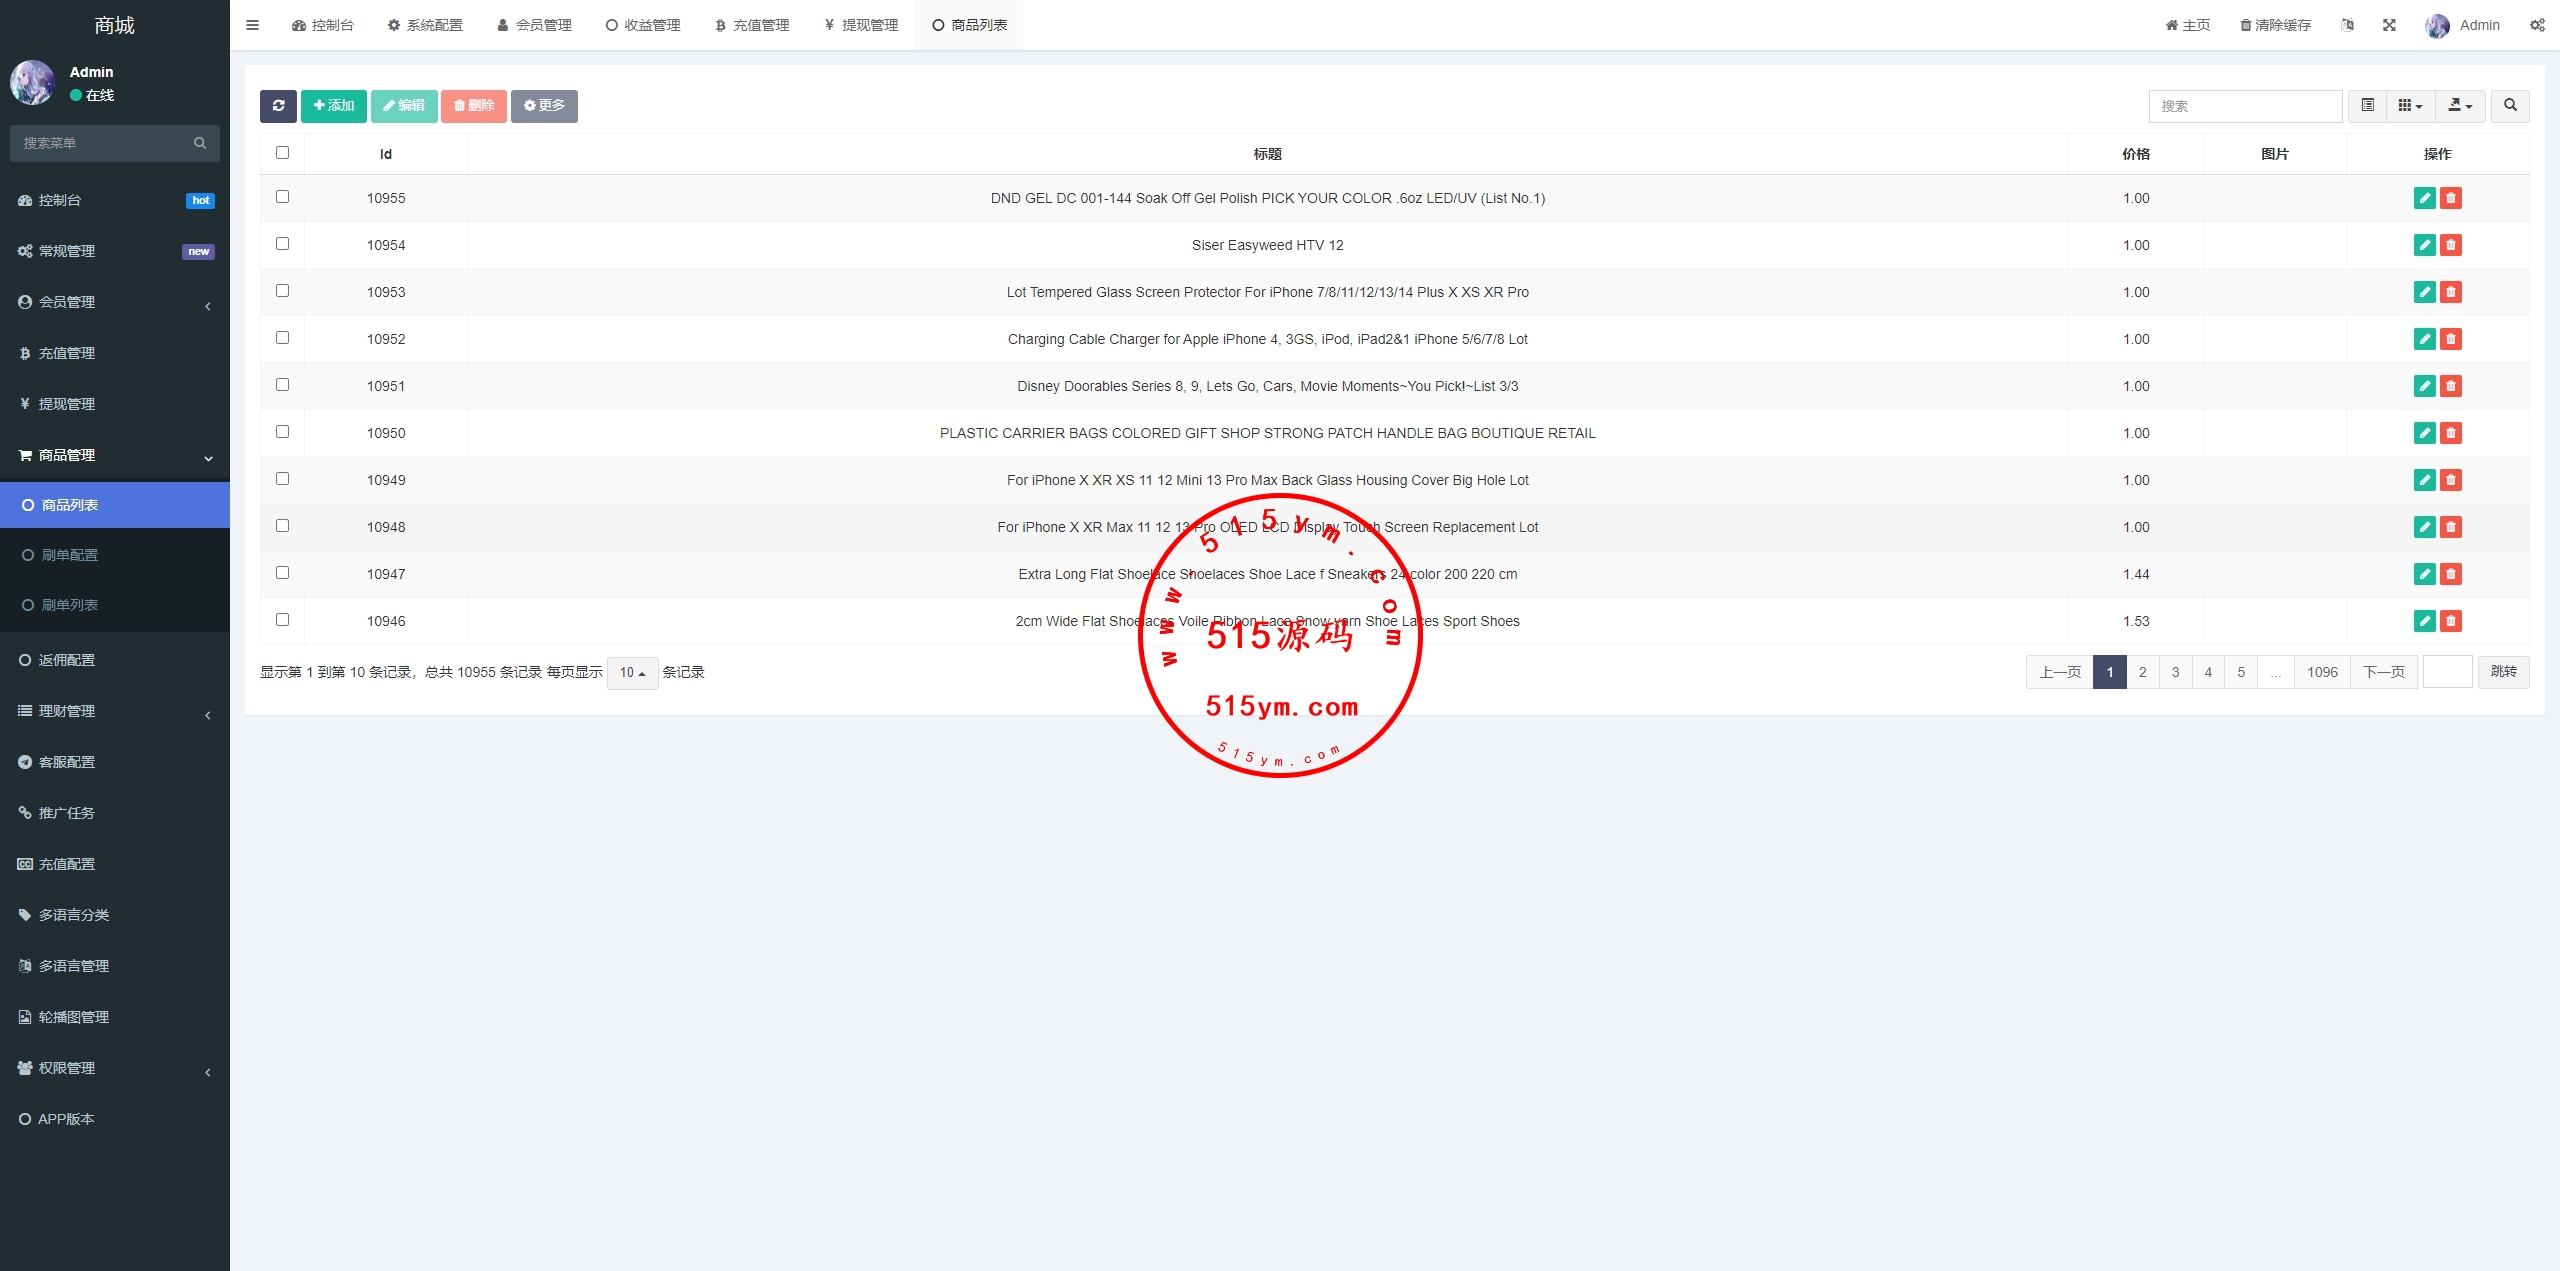Viewport: 2560px width, 1271px height.
Task: Click red delete icon for row 10946
Action: [2450, 621]
